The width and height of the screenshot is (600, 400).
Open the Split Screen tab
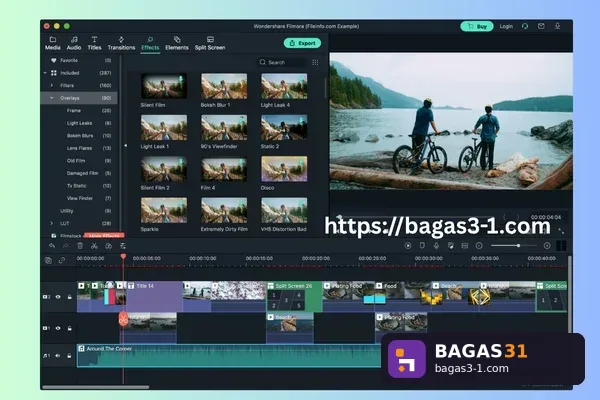[x=210, y=43]
